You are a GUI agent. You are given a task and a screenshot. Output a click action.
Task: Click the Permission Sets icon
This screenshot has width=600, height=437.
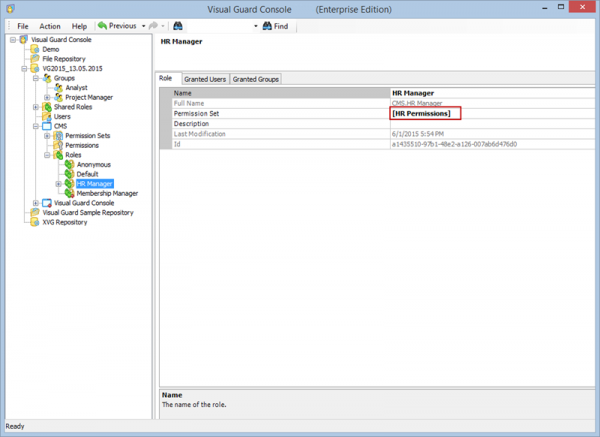tap(58, 135)
